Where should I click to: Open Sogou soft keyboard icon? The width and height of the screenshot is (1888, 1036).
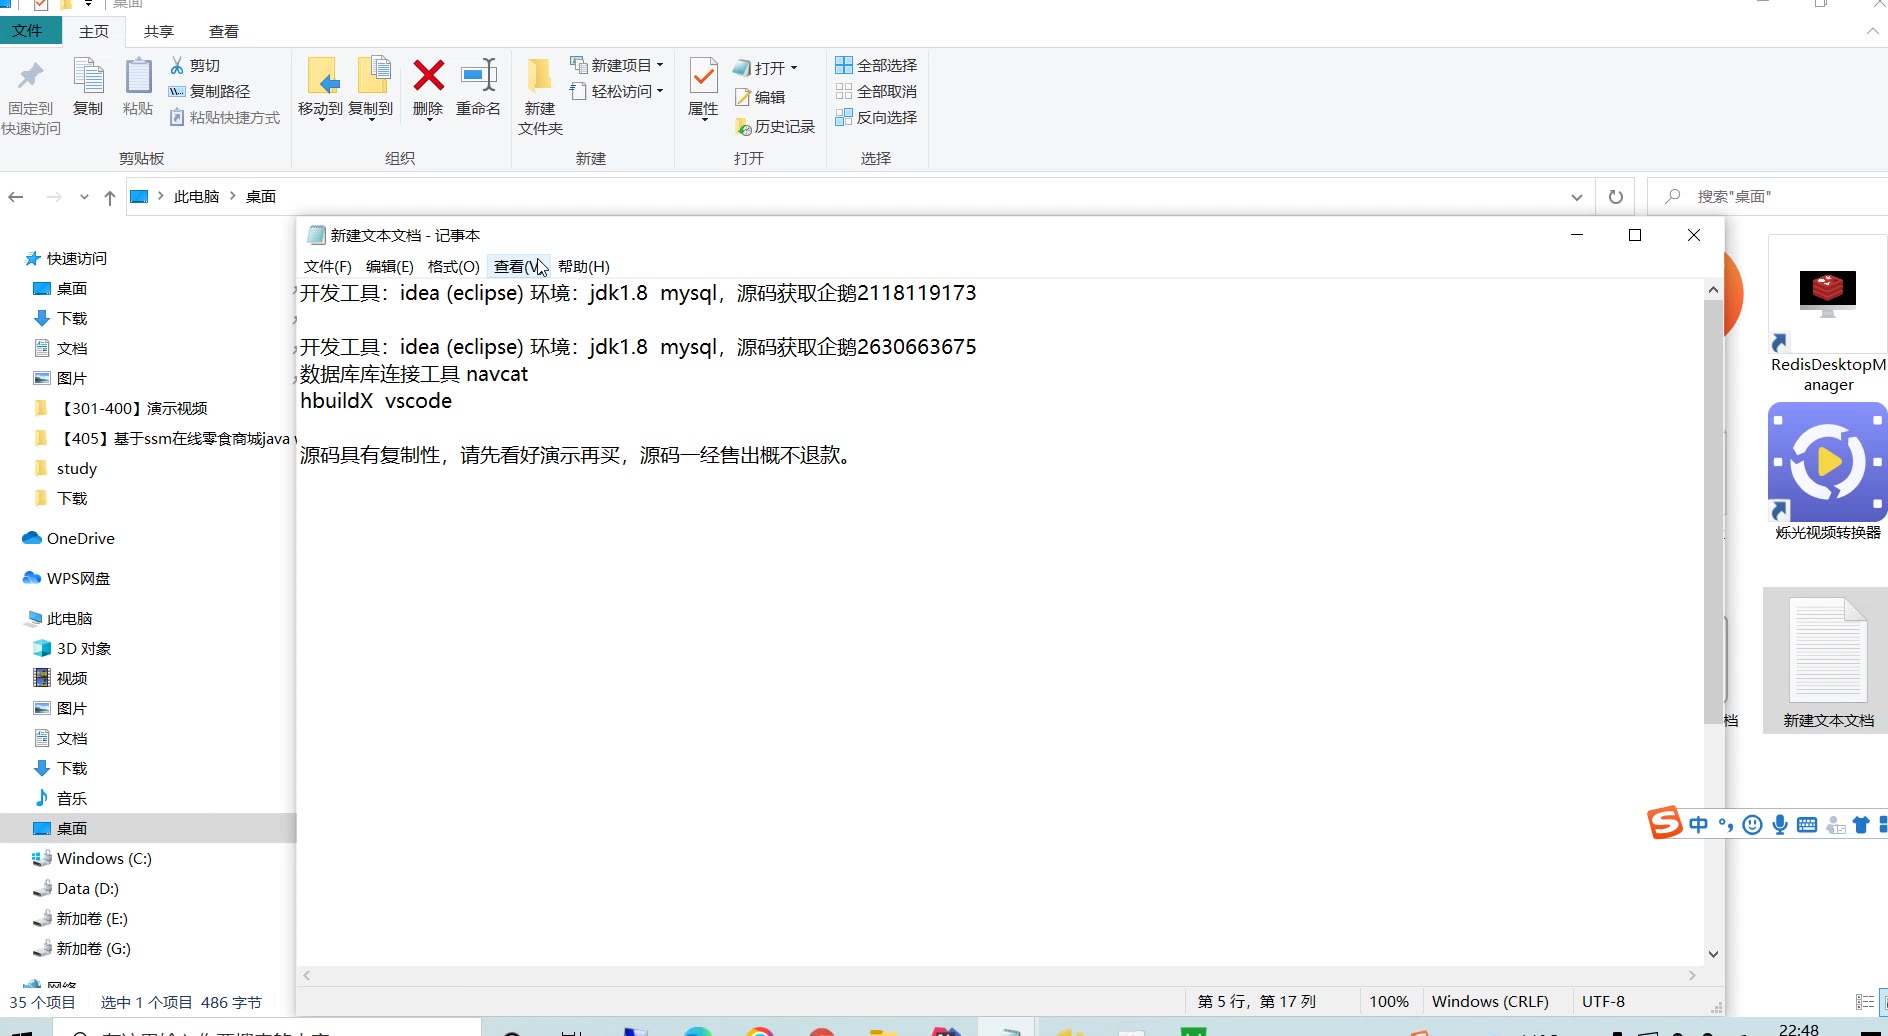pyautogui.click(x=1807, y=825)
